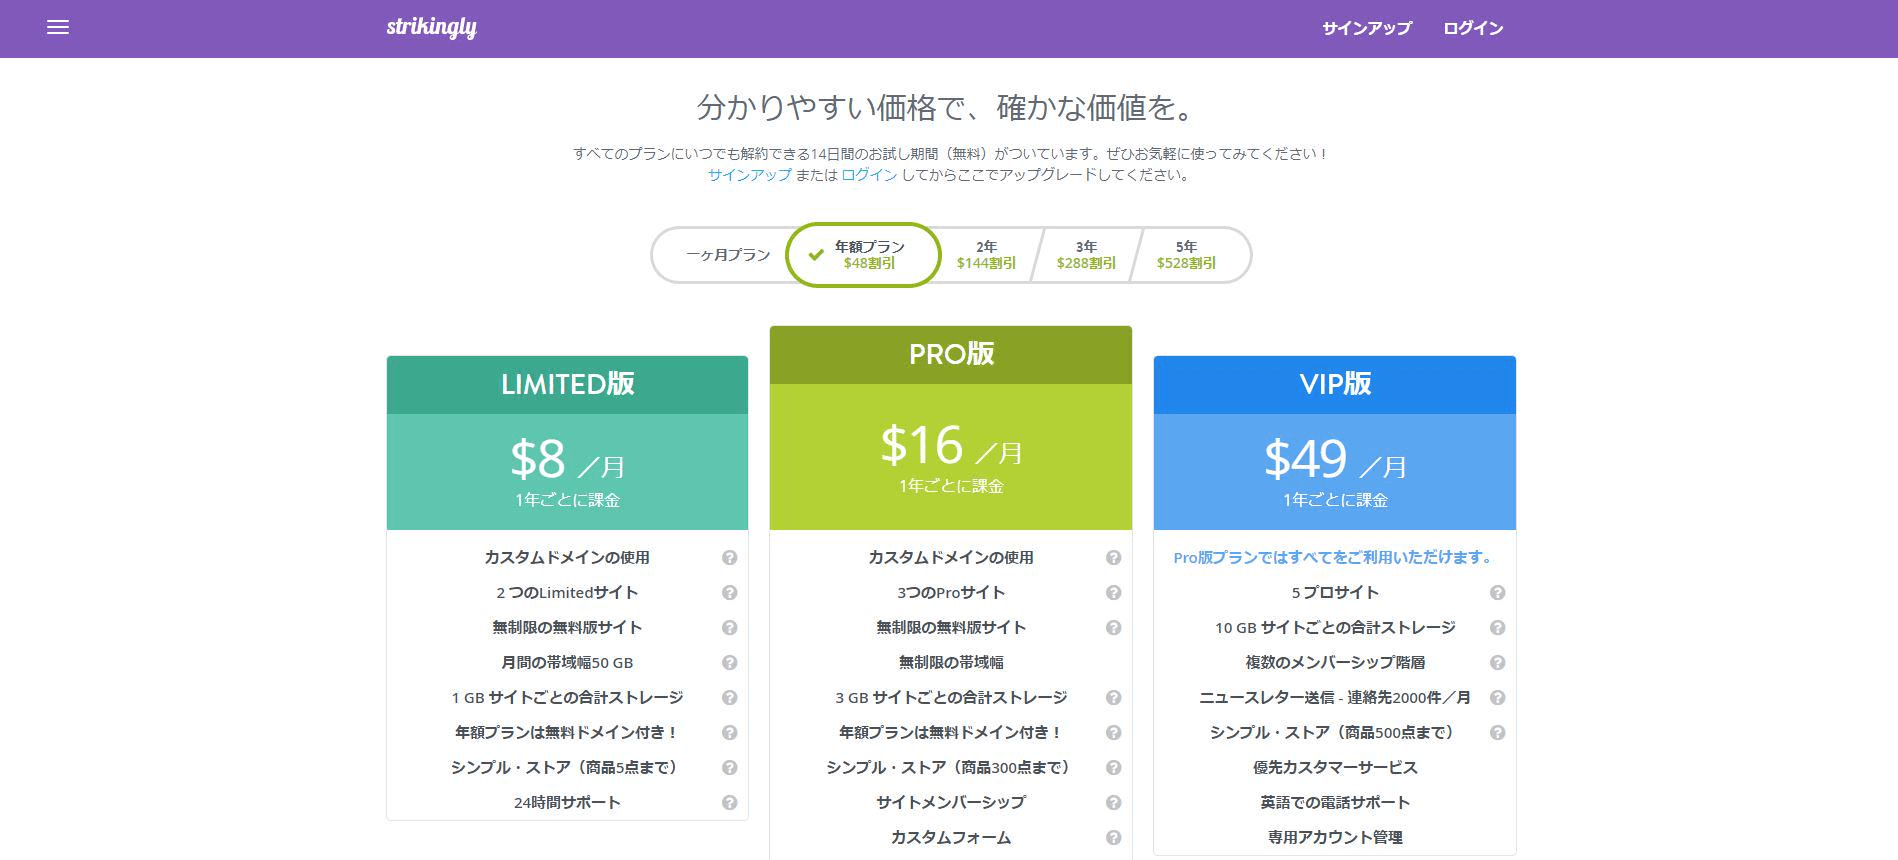Click help icon beside サイトメンバーシップ
The height and width of the screenshot is (860, 1898).
[1114, 803]
